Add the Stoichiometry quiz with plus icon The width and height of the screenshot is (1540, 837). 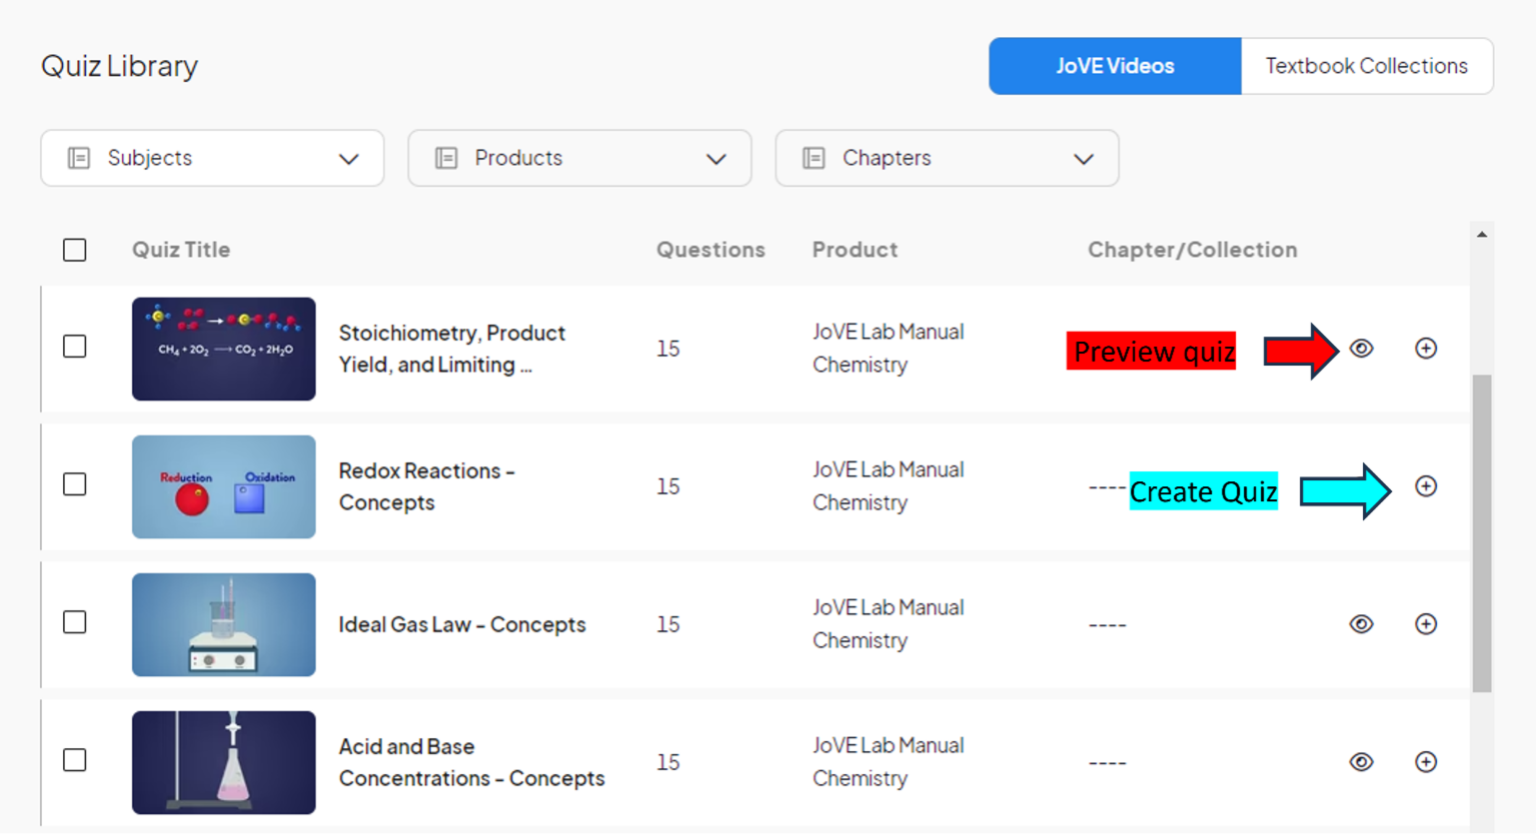[x=1426, y=348]
